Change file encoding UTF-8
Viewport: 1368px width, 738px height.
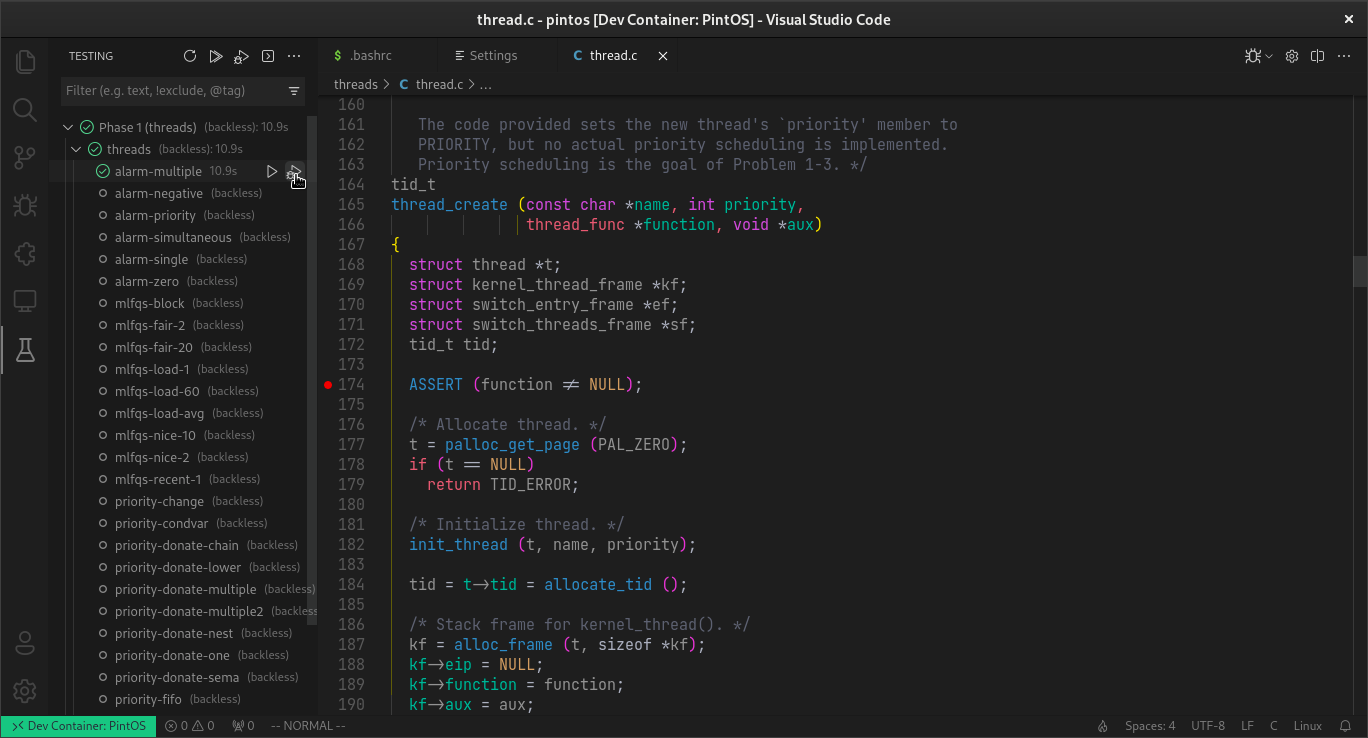coord(1208,726)
